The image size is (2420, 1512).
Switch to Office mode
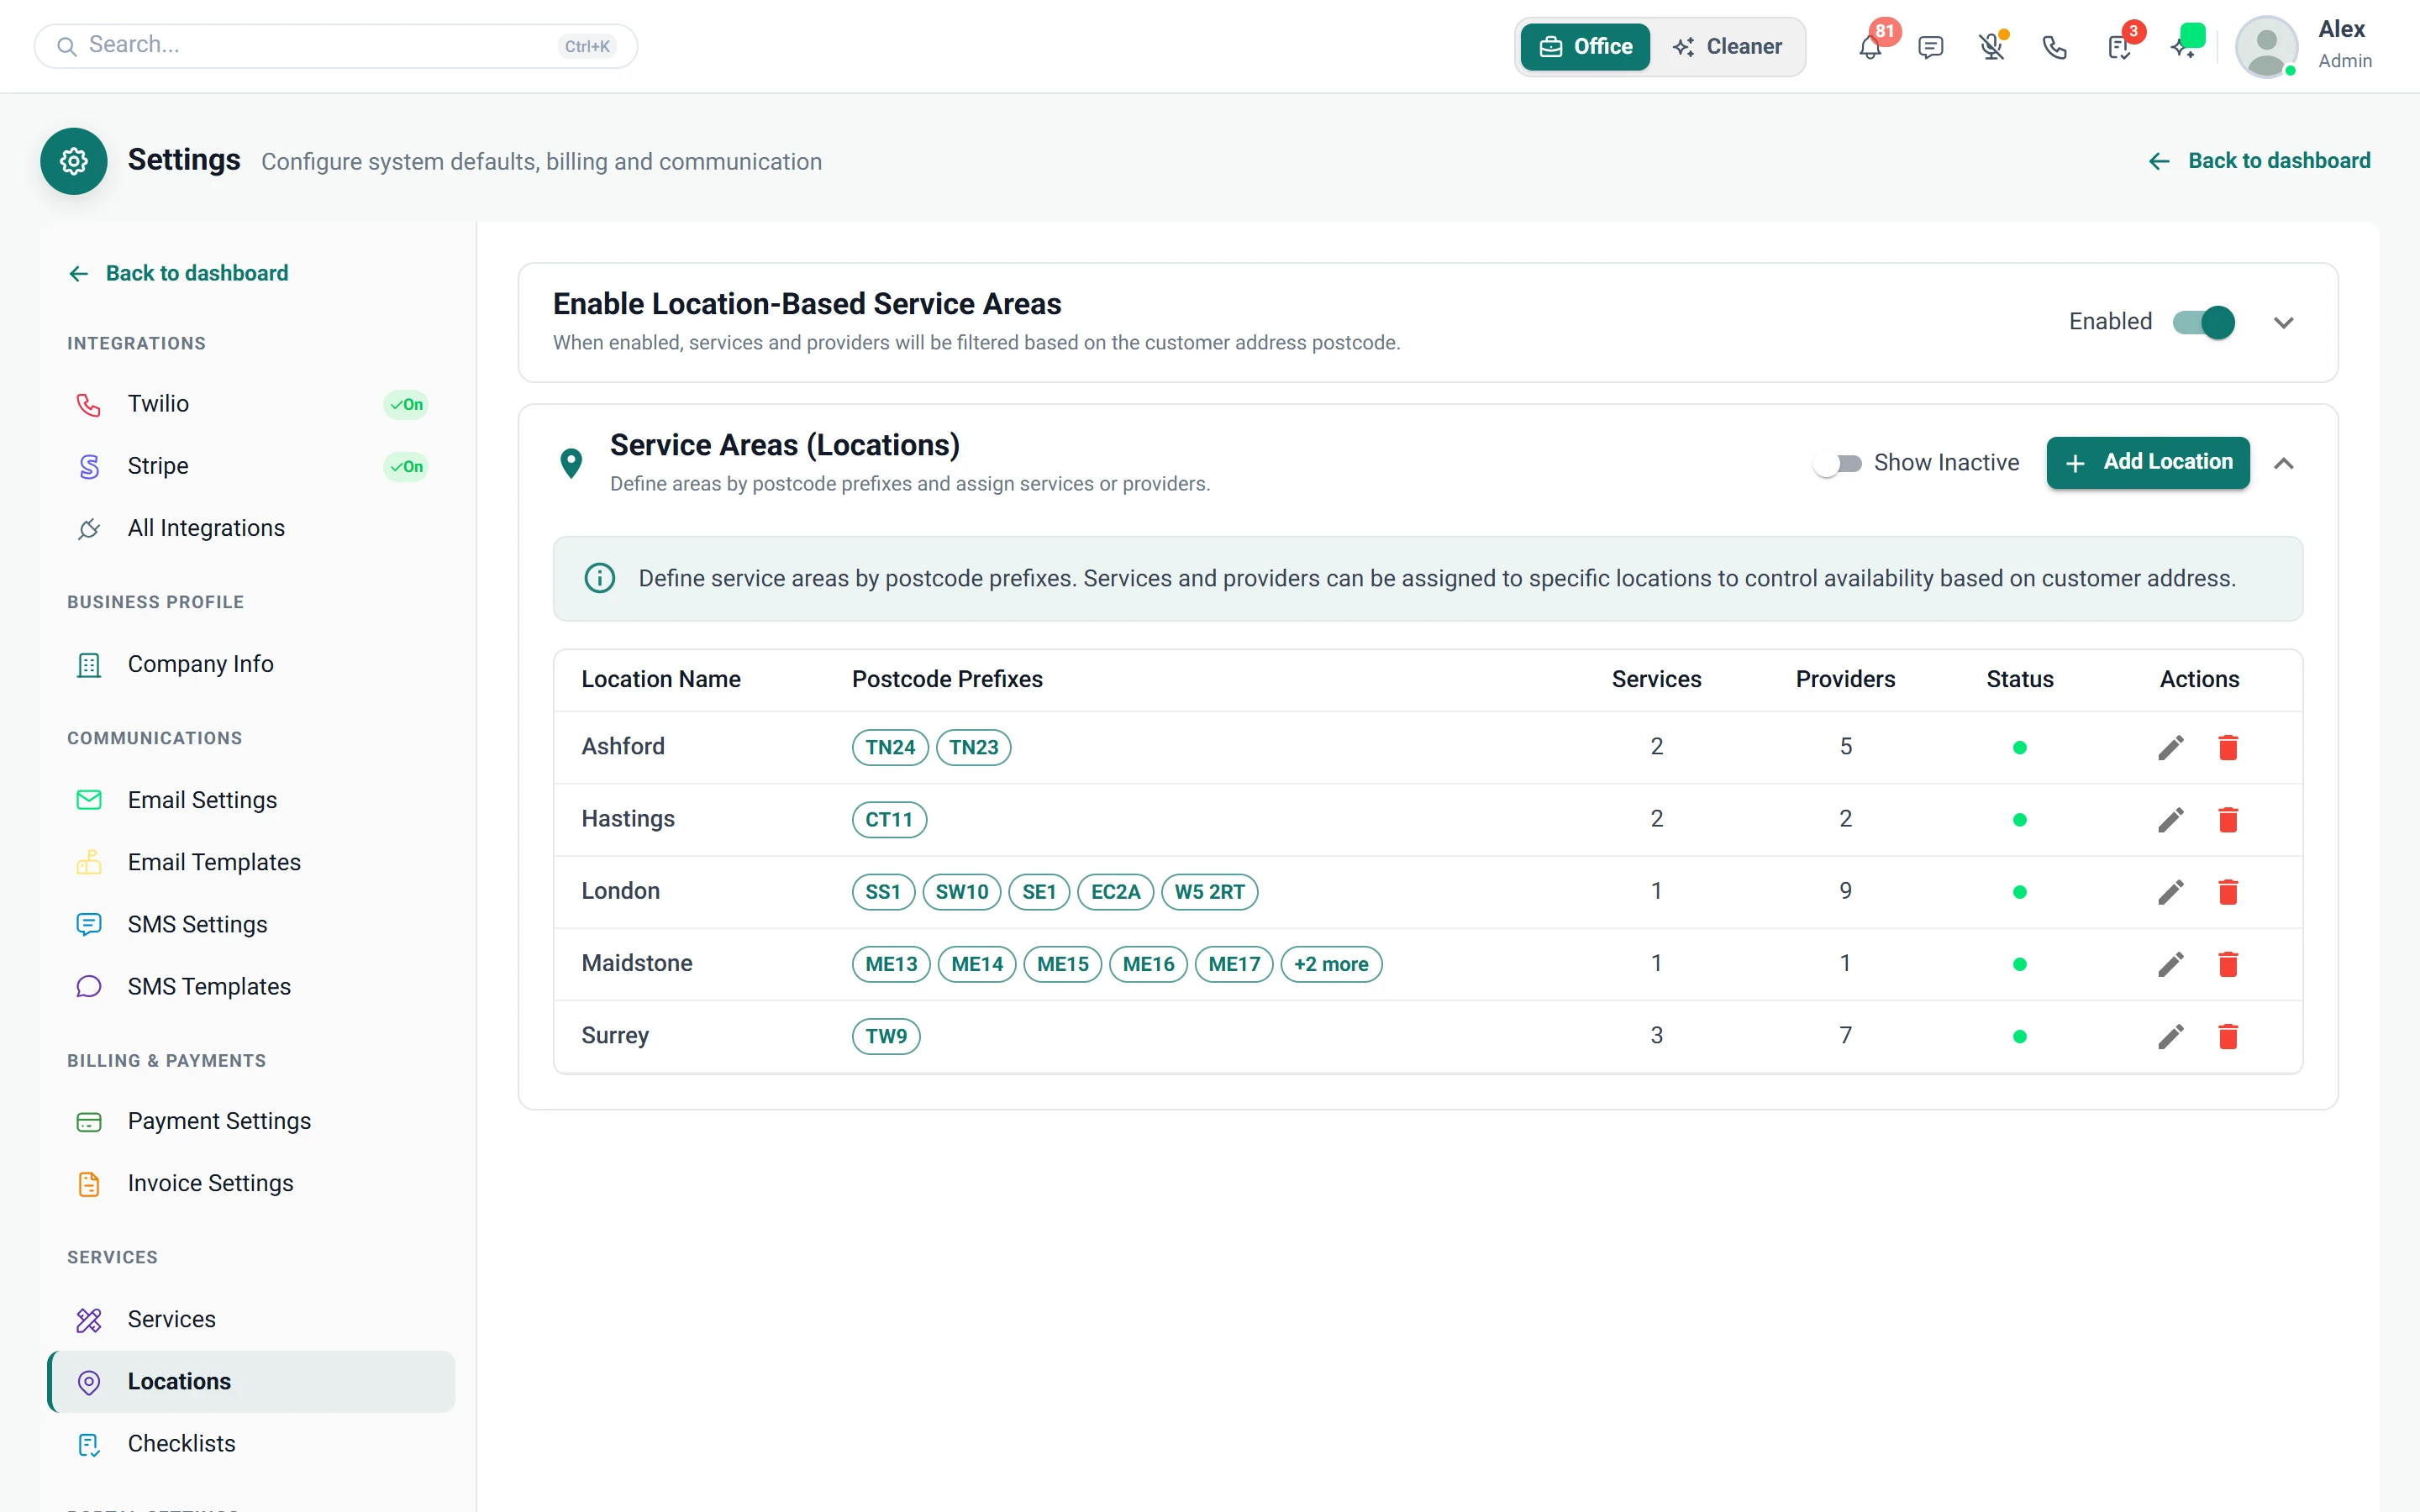point(1585,47)
